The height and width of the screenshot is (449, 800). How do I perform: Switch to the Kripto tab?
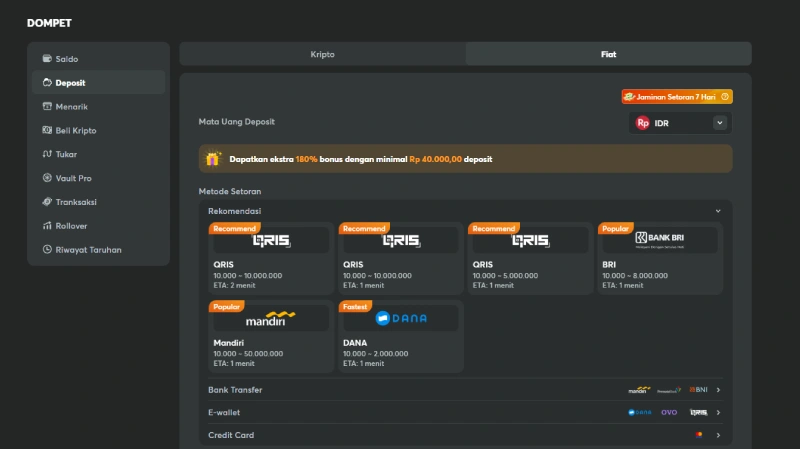322,54
